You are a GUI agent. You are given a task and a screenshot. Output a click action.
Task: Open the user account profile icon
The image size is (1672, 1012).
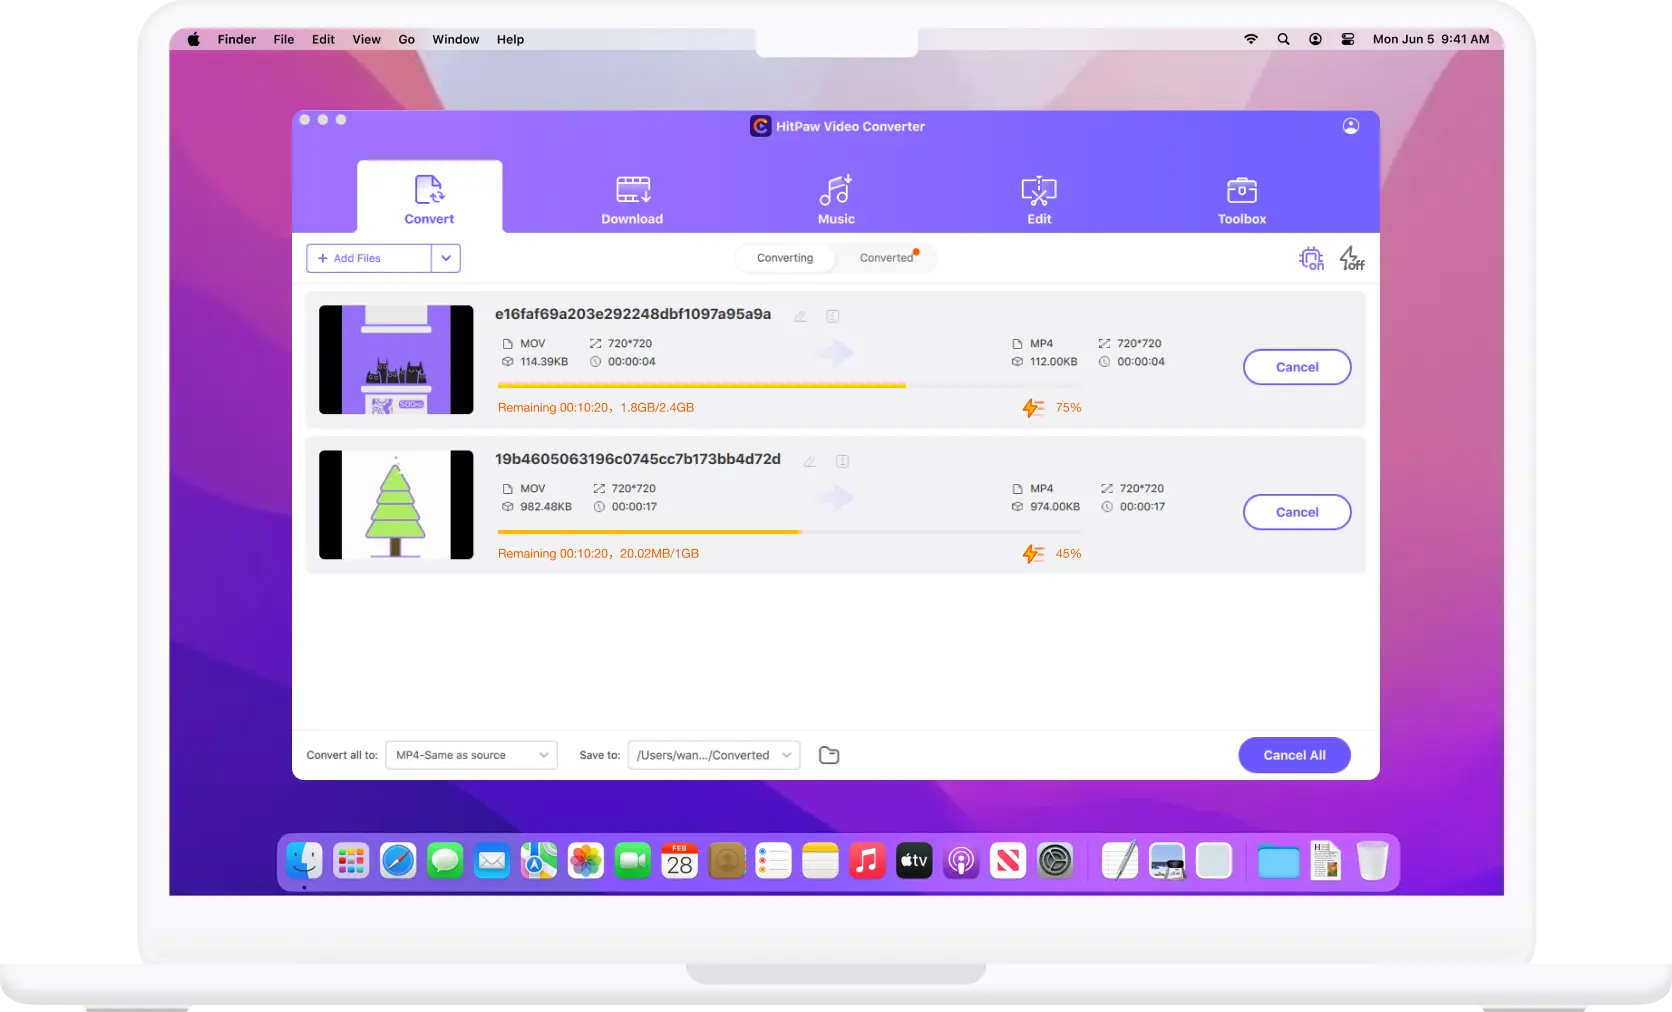tap(1351, 126)
